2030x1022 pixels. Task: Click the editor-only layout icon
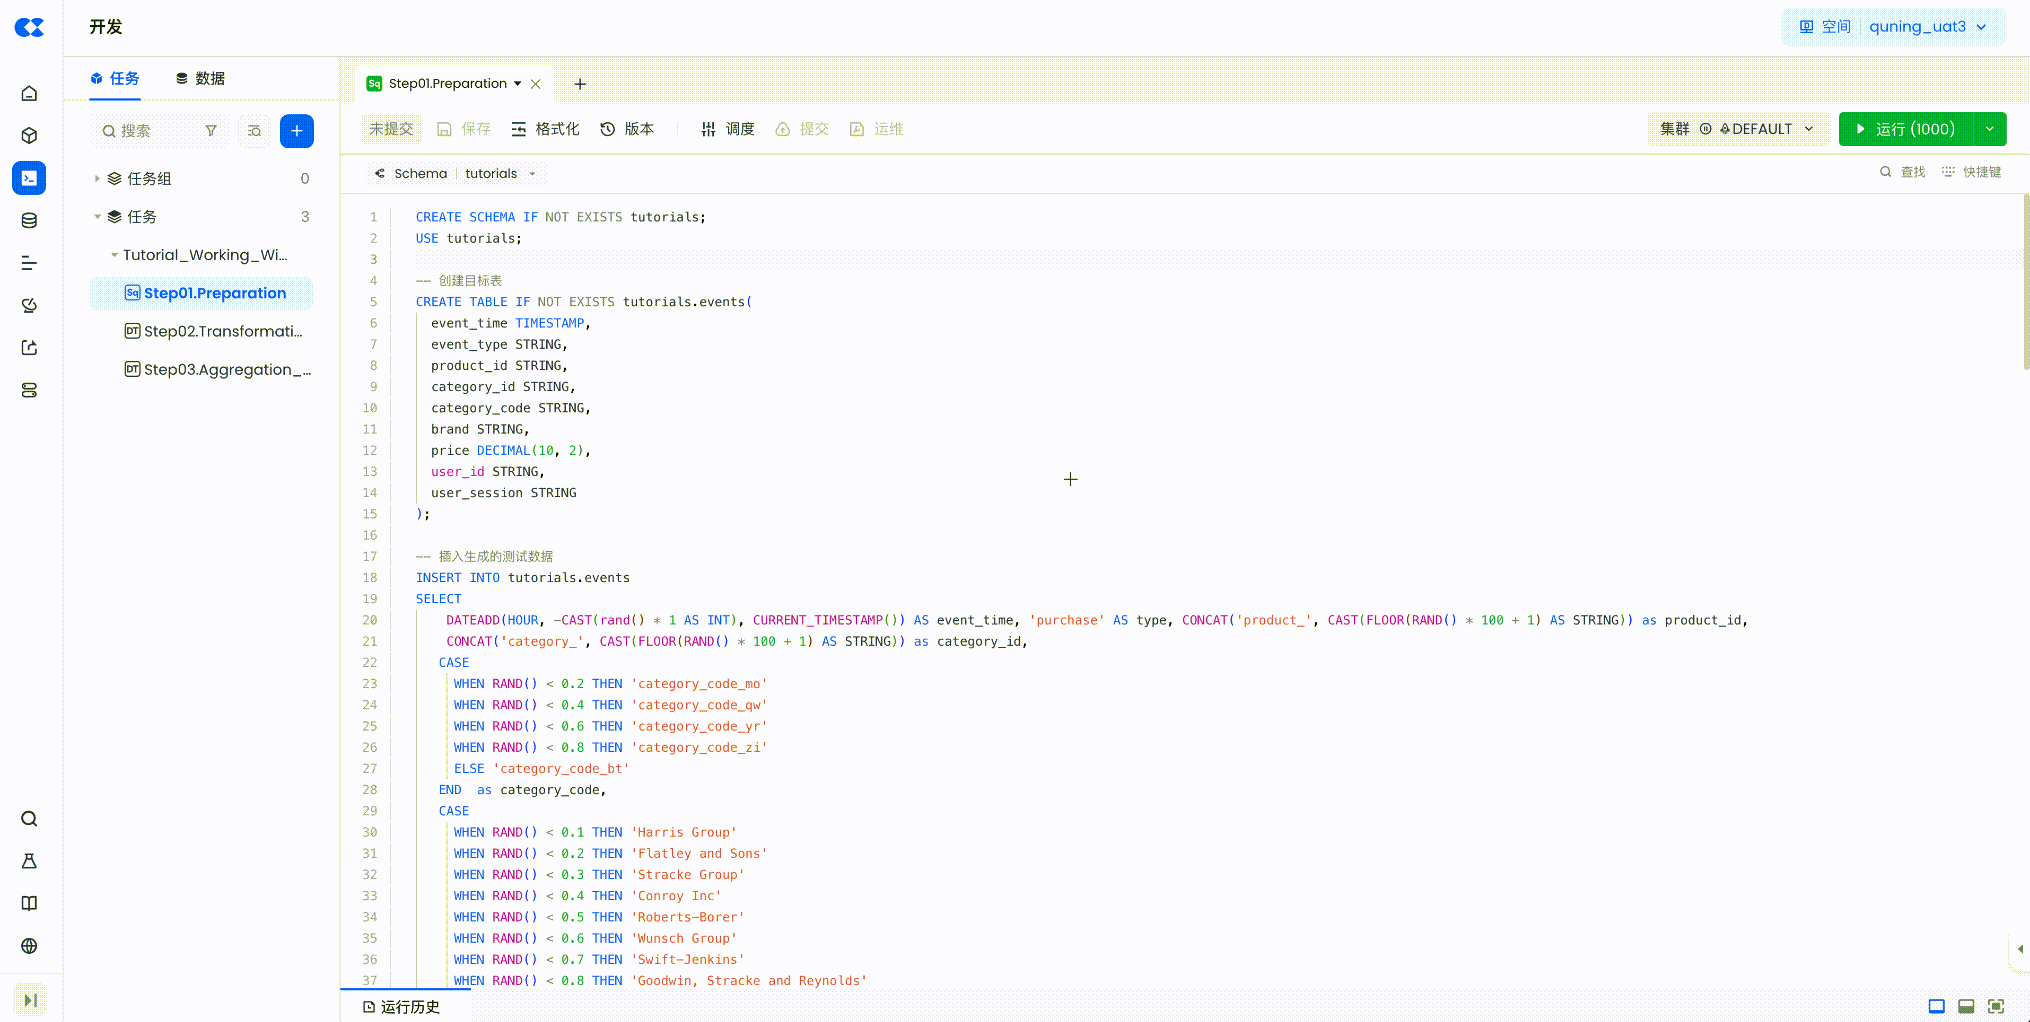click(1937, 1006)
